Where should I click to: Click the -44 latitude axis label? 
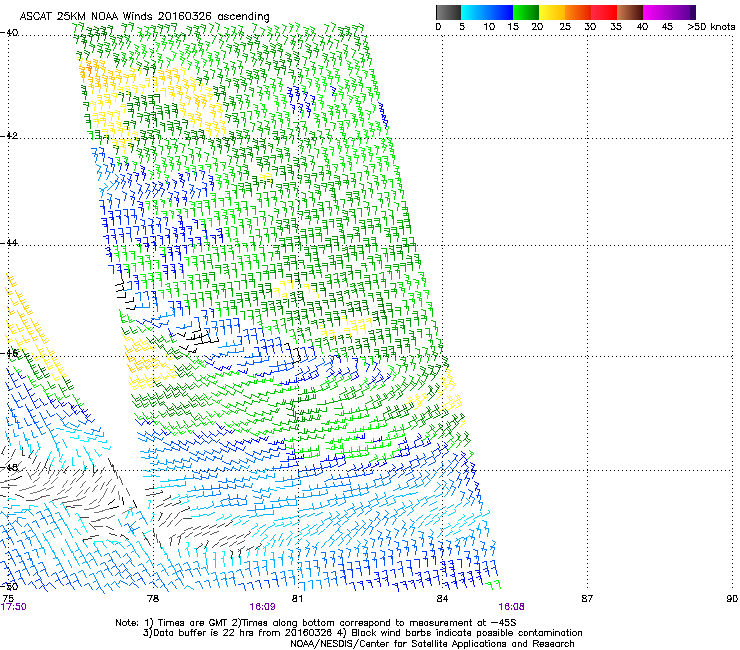(9, 243)
